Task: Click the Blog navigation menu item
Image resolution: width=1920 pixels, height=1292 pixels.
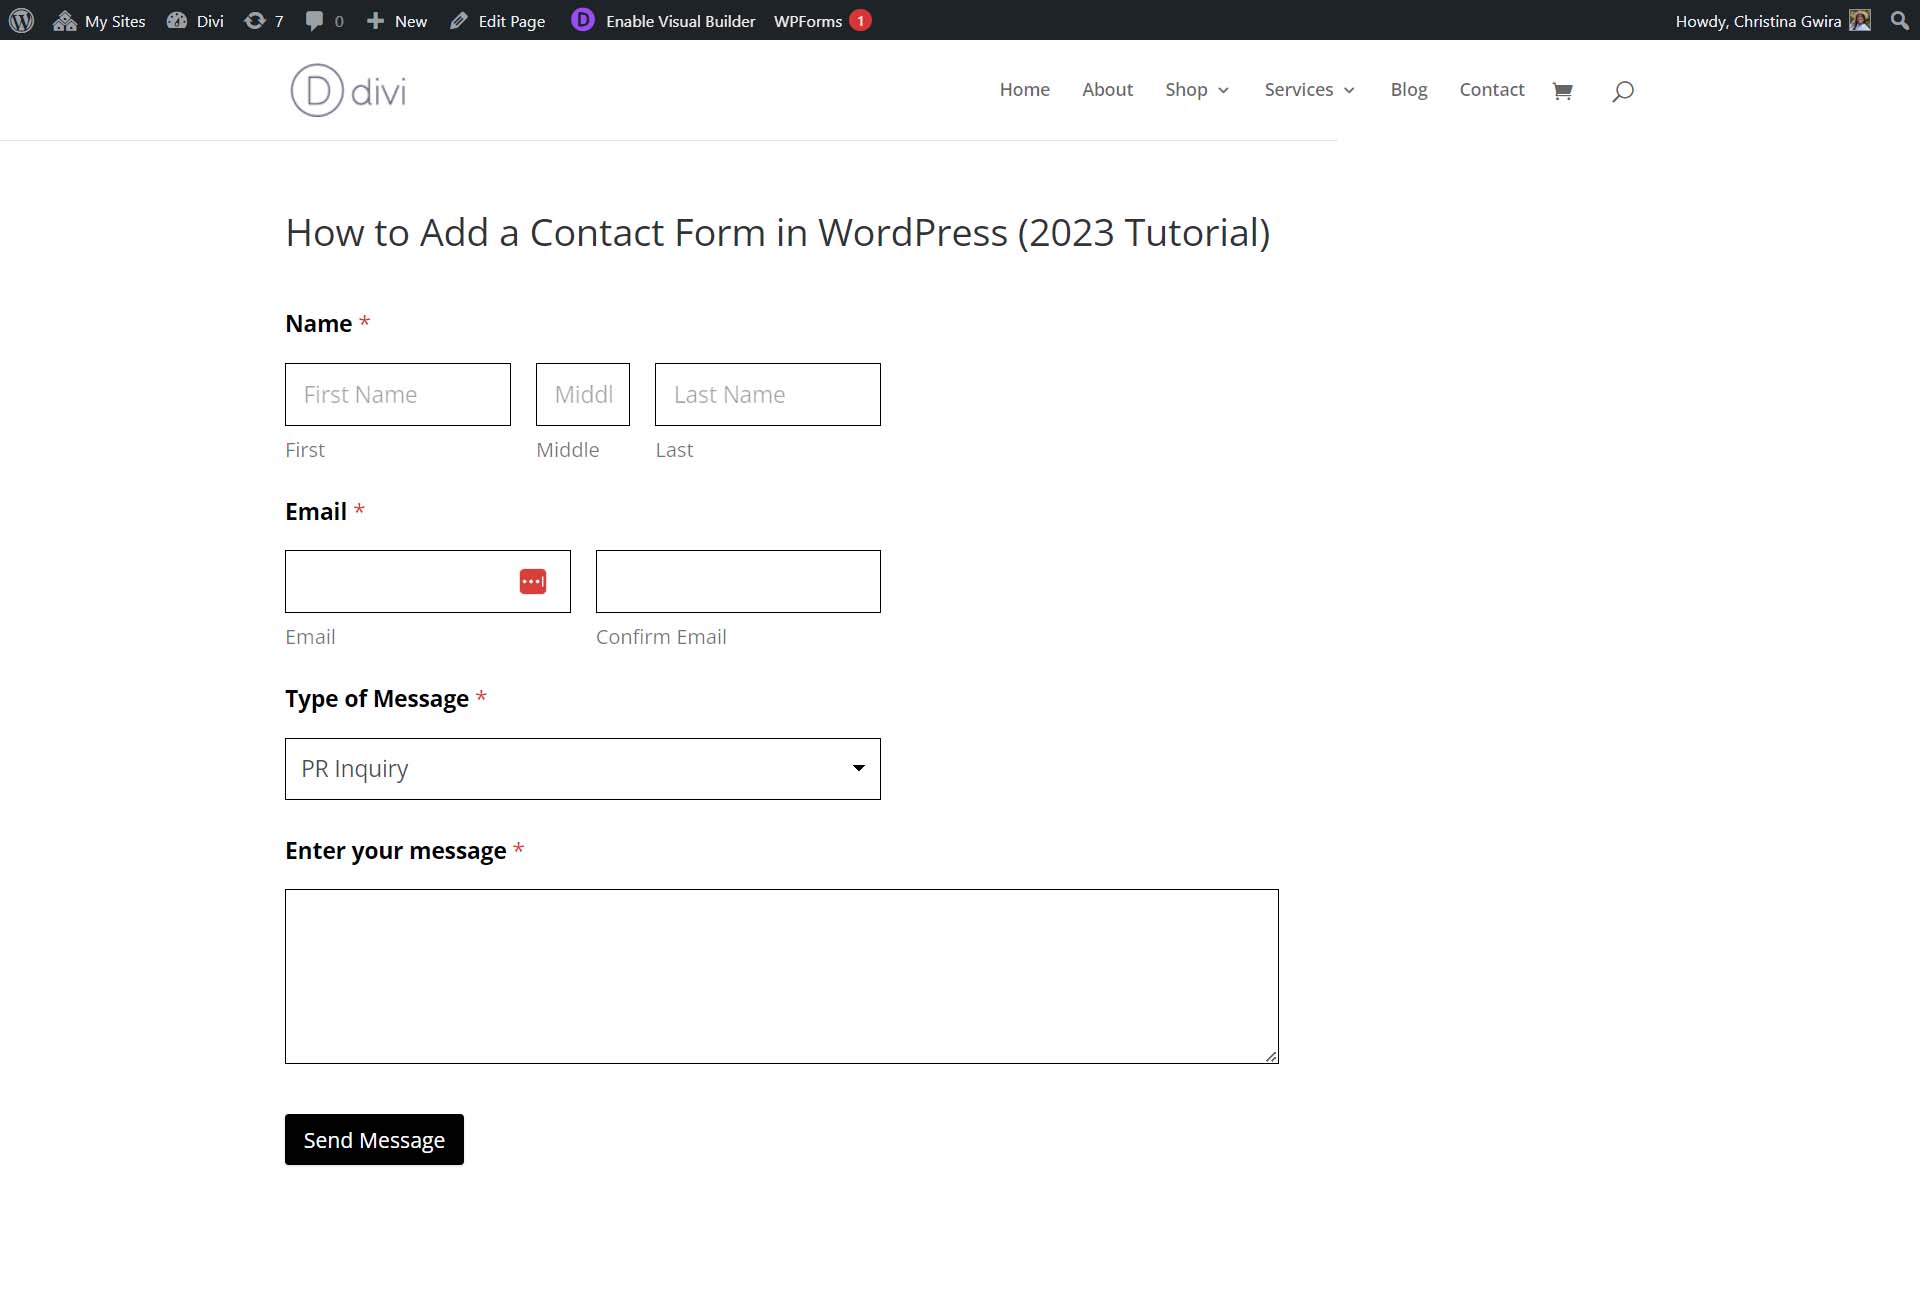Action: tap(1408, 88)
